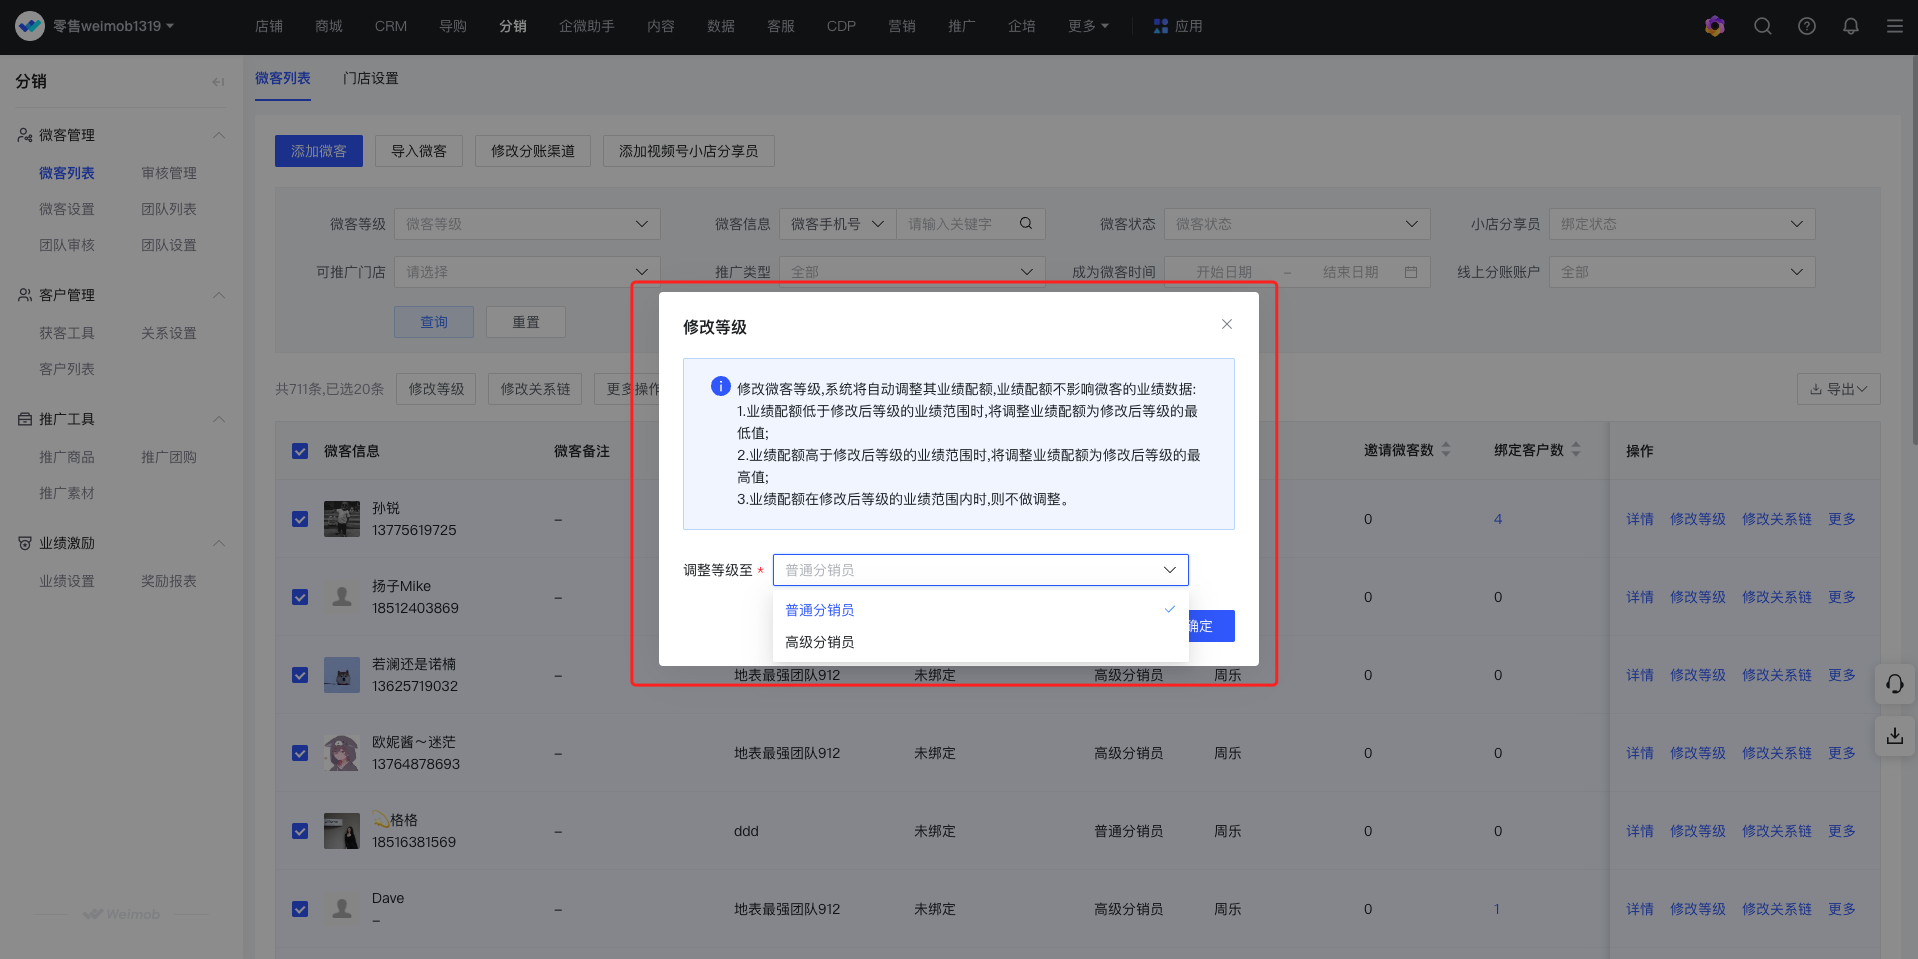Click the 重置 button
This screenshot has width=1918, height=959.
526,322
